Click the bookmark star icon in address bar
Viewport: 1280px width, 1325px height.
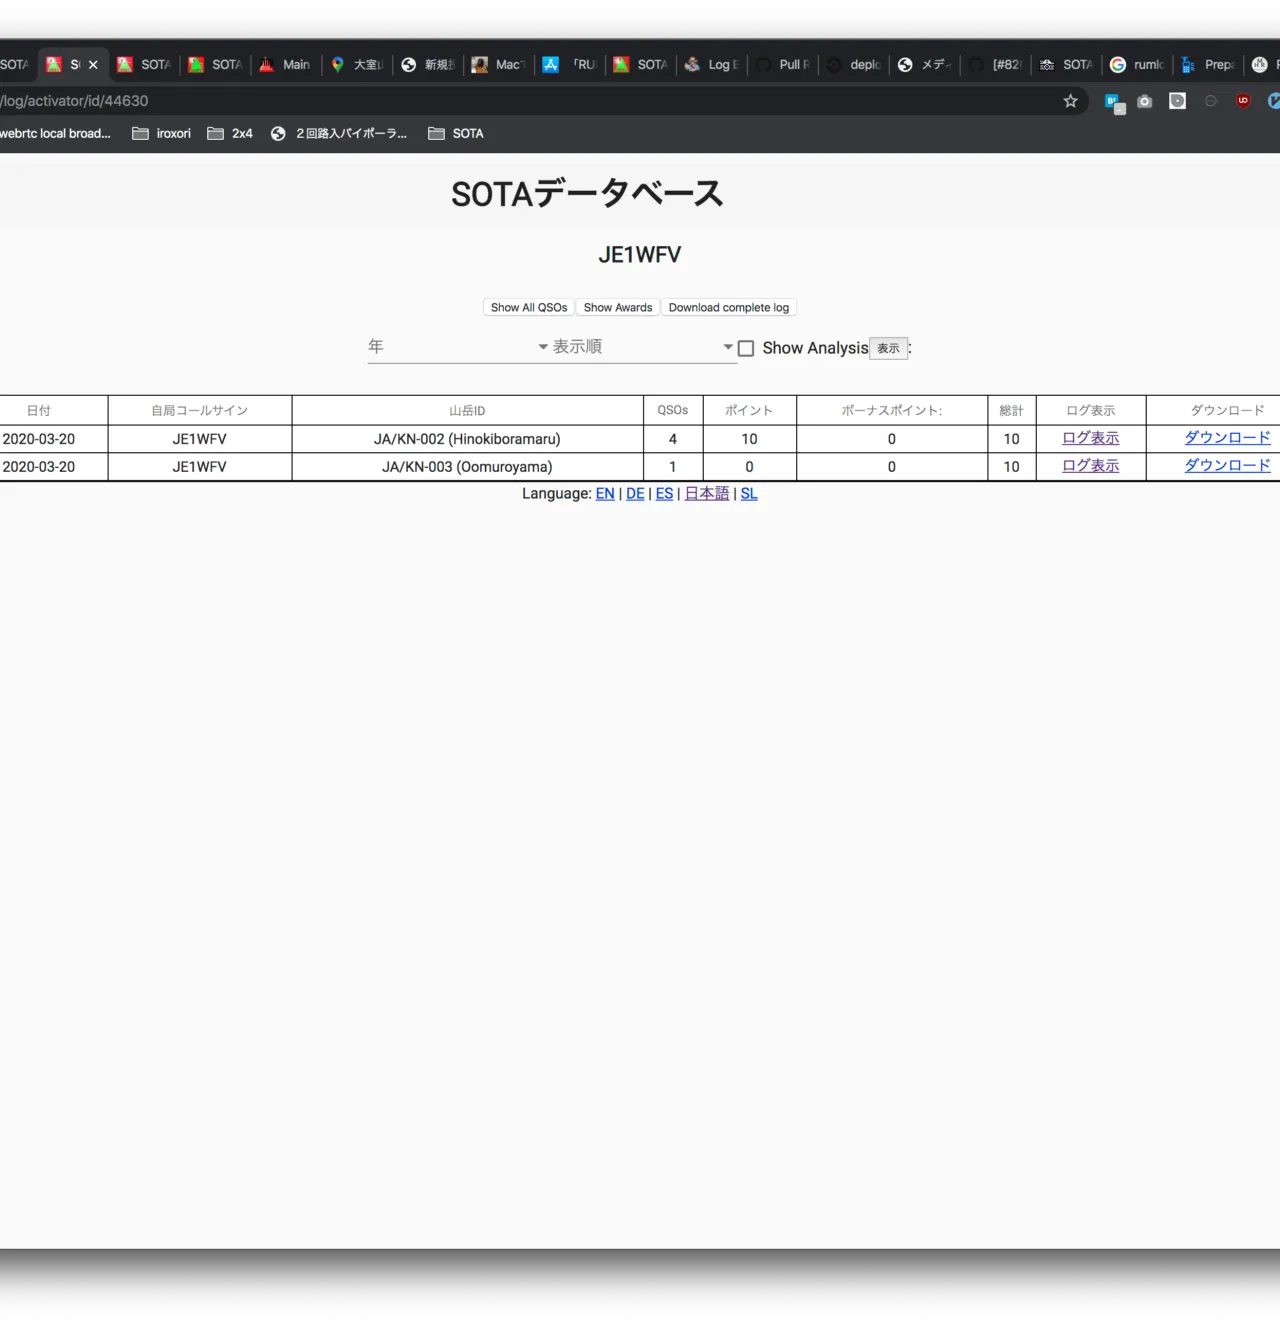pyautogui.click(x=1070, y=101)
